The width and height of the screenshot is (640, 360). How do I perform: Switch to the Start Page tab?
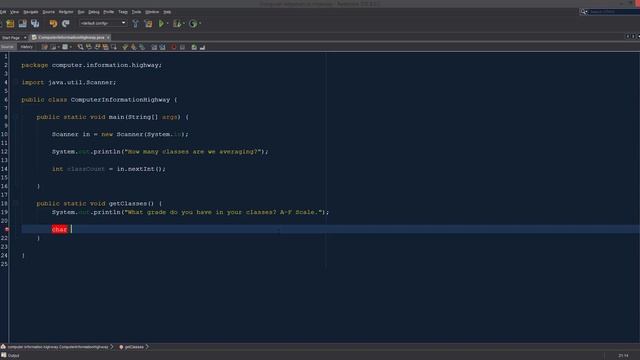[11, 38]
